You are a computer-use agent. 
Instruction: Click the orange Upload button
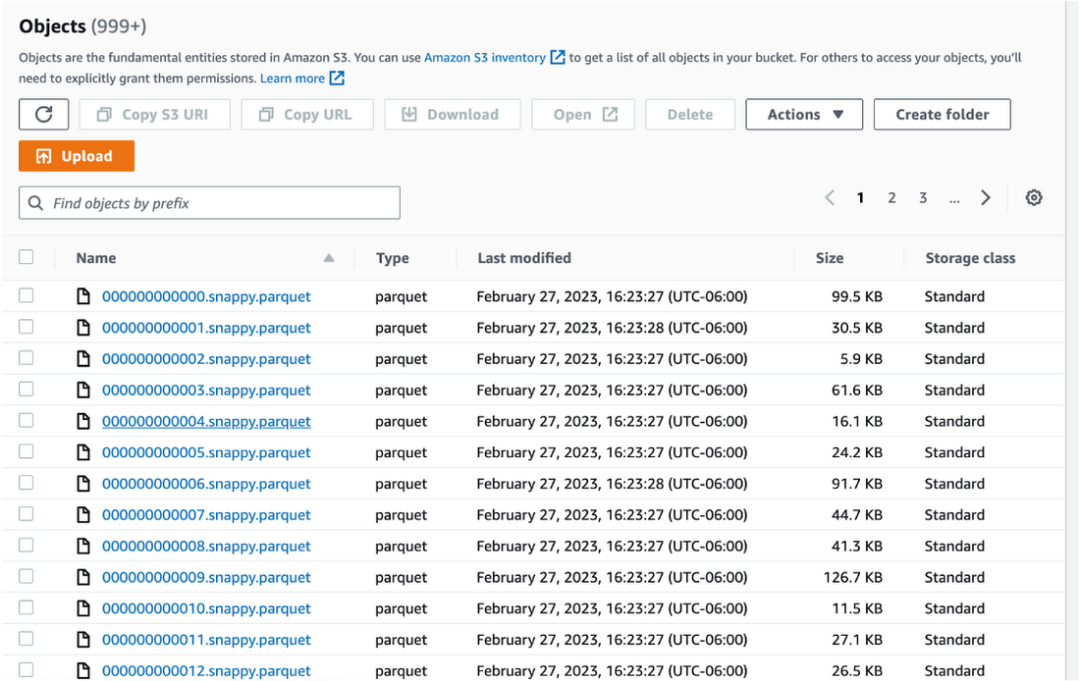click(x=76, y=156)
